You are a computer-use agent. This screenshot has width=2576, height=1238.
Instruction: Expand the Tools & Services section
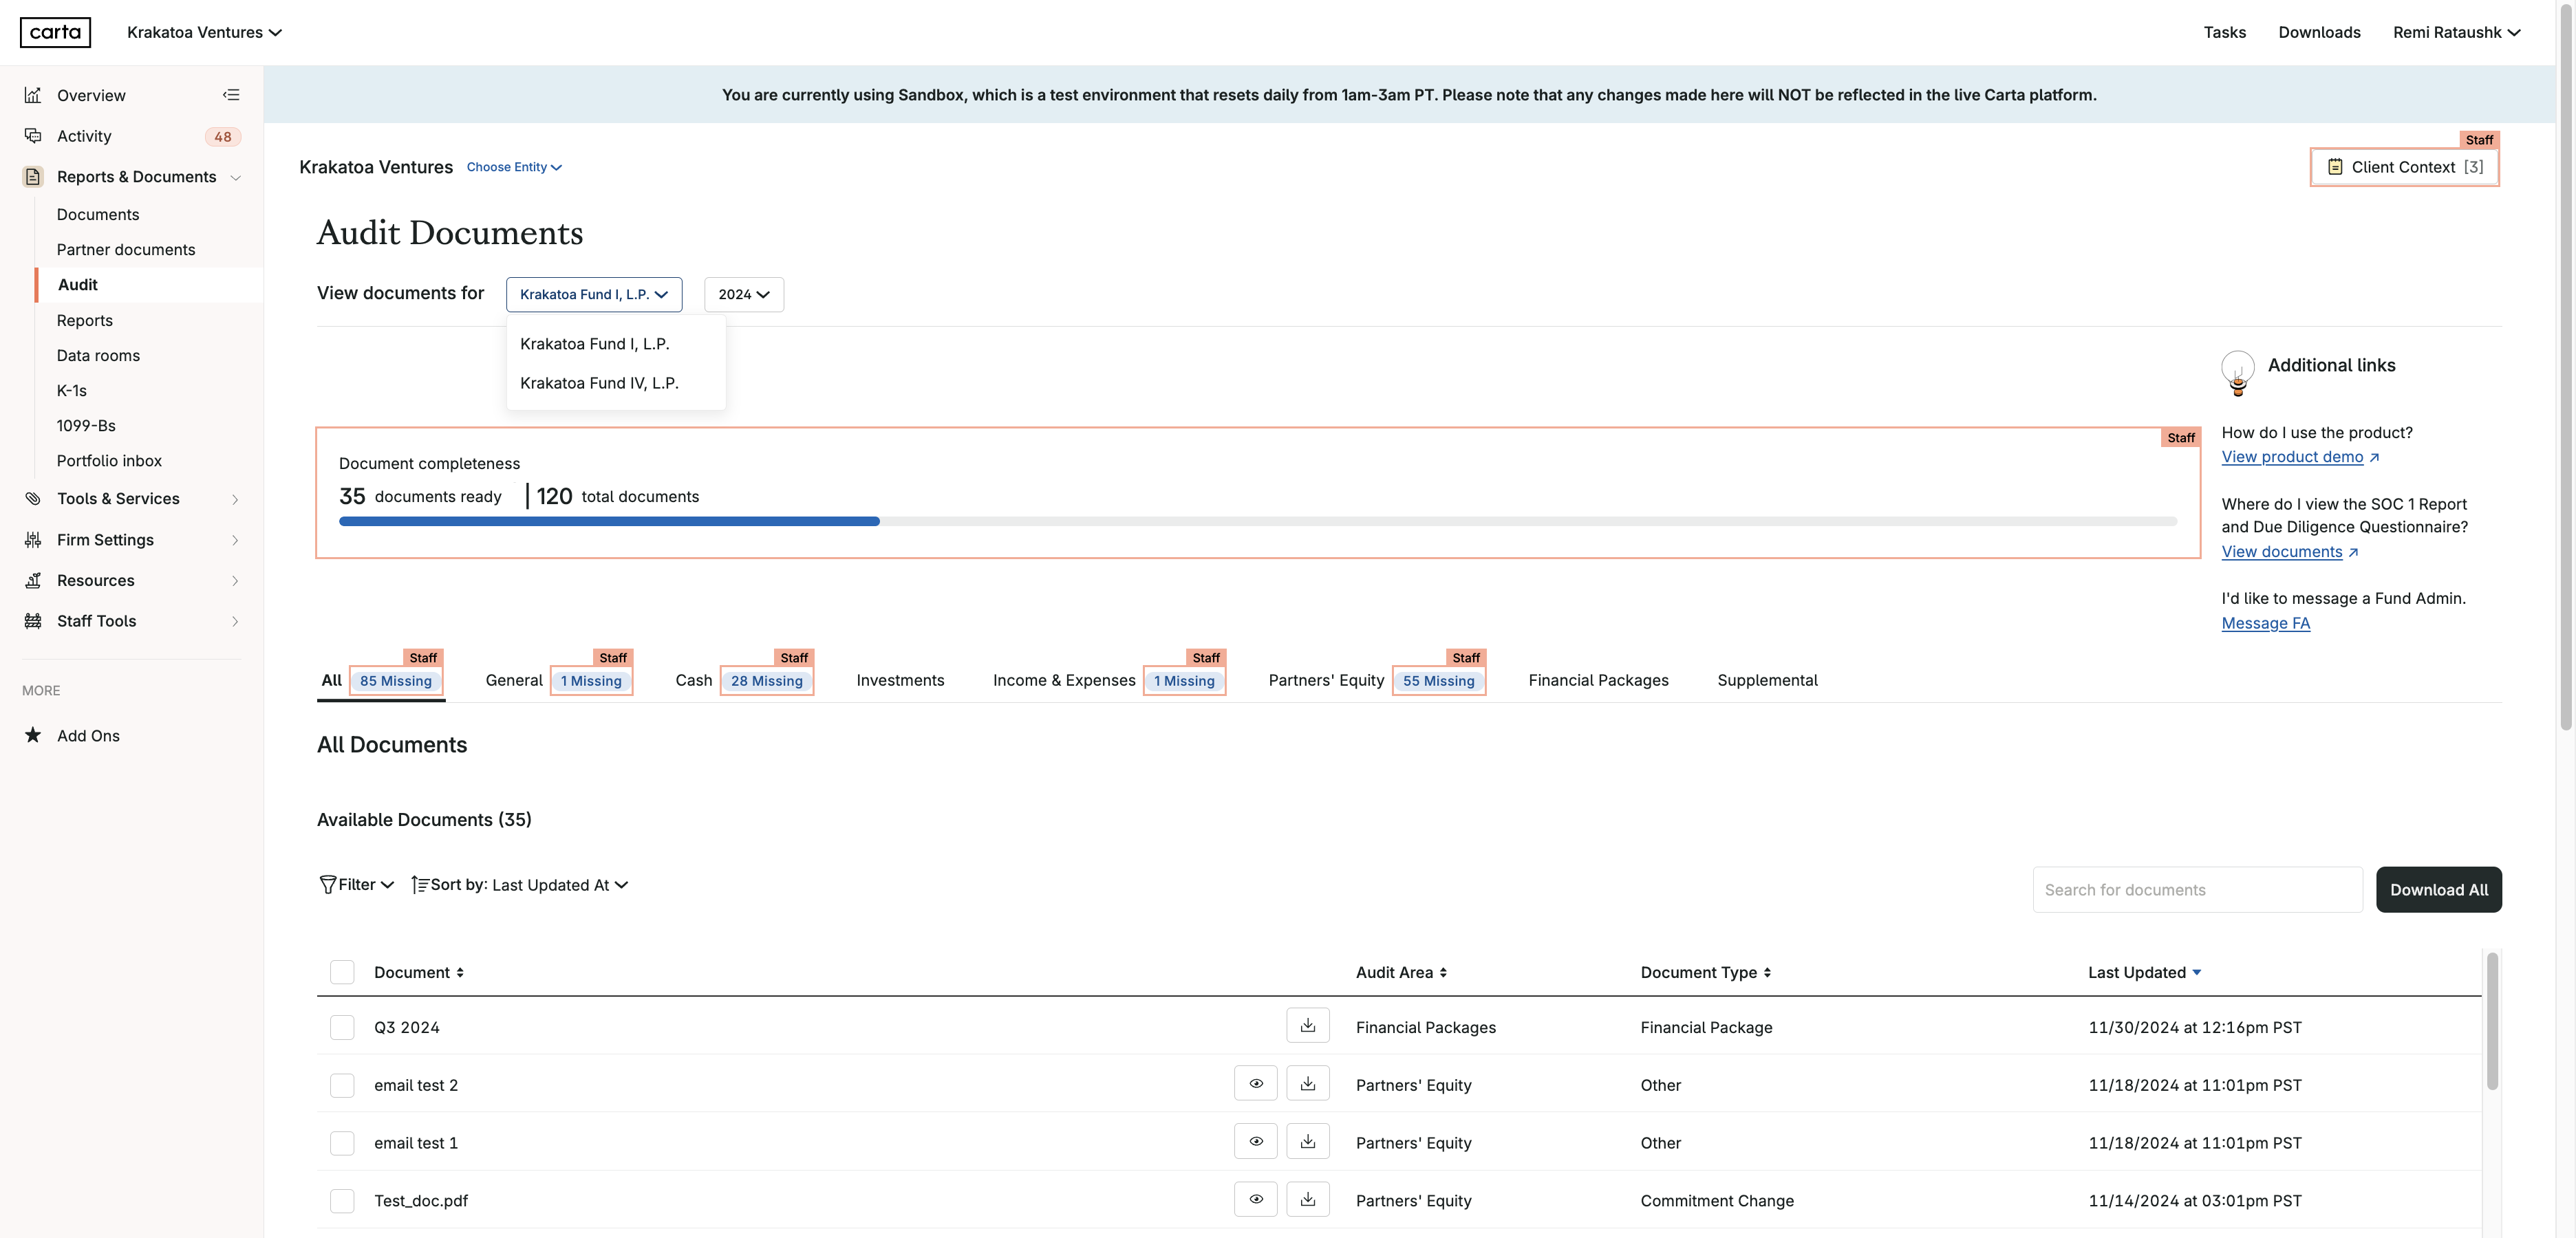pyautogui.click(x=235, y=499)
